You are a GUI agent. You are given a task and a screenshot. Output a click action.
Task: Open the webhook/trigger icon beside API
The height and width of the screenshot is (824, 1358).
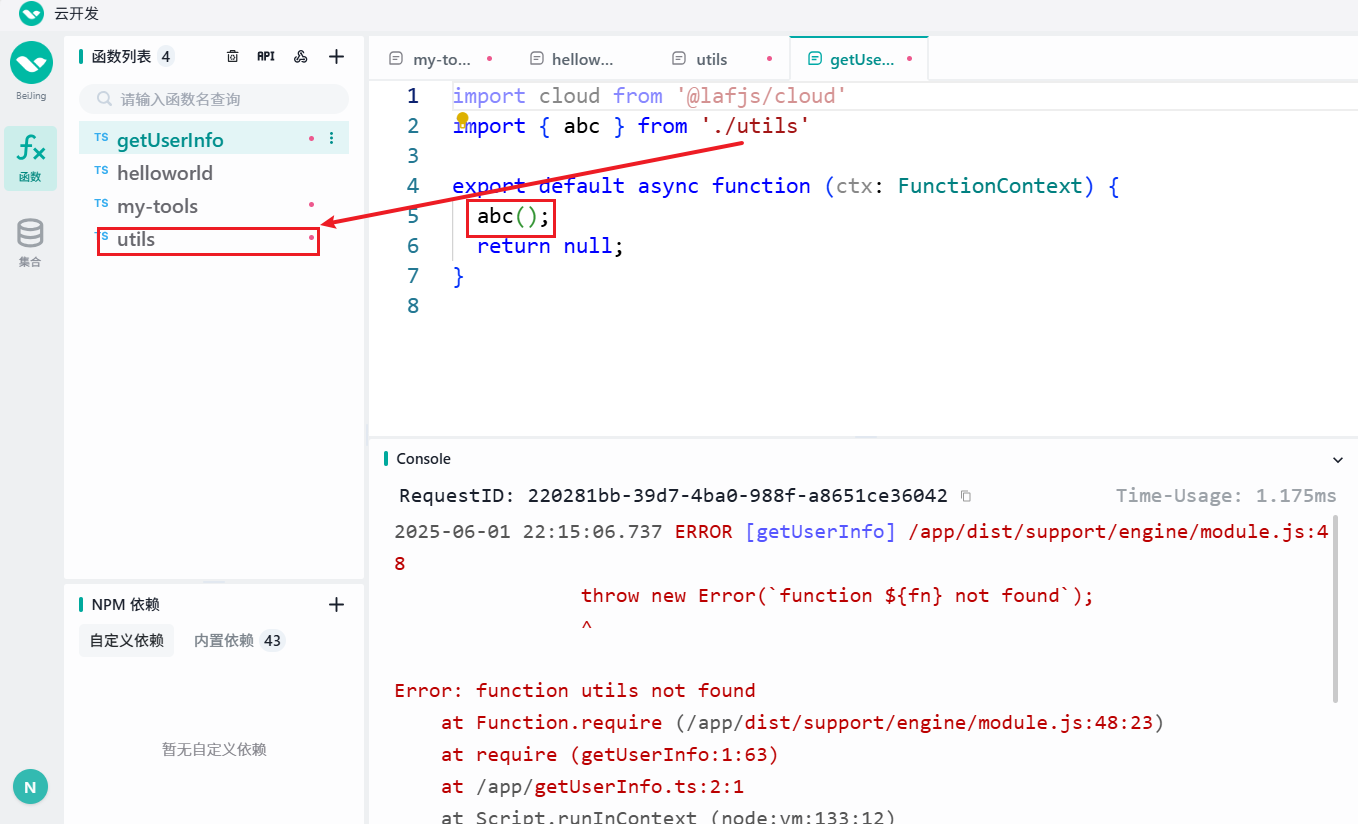tap(300, 57)
